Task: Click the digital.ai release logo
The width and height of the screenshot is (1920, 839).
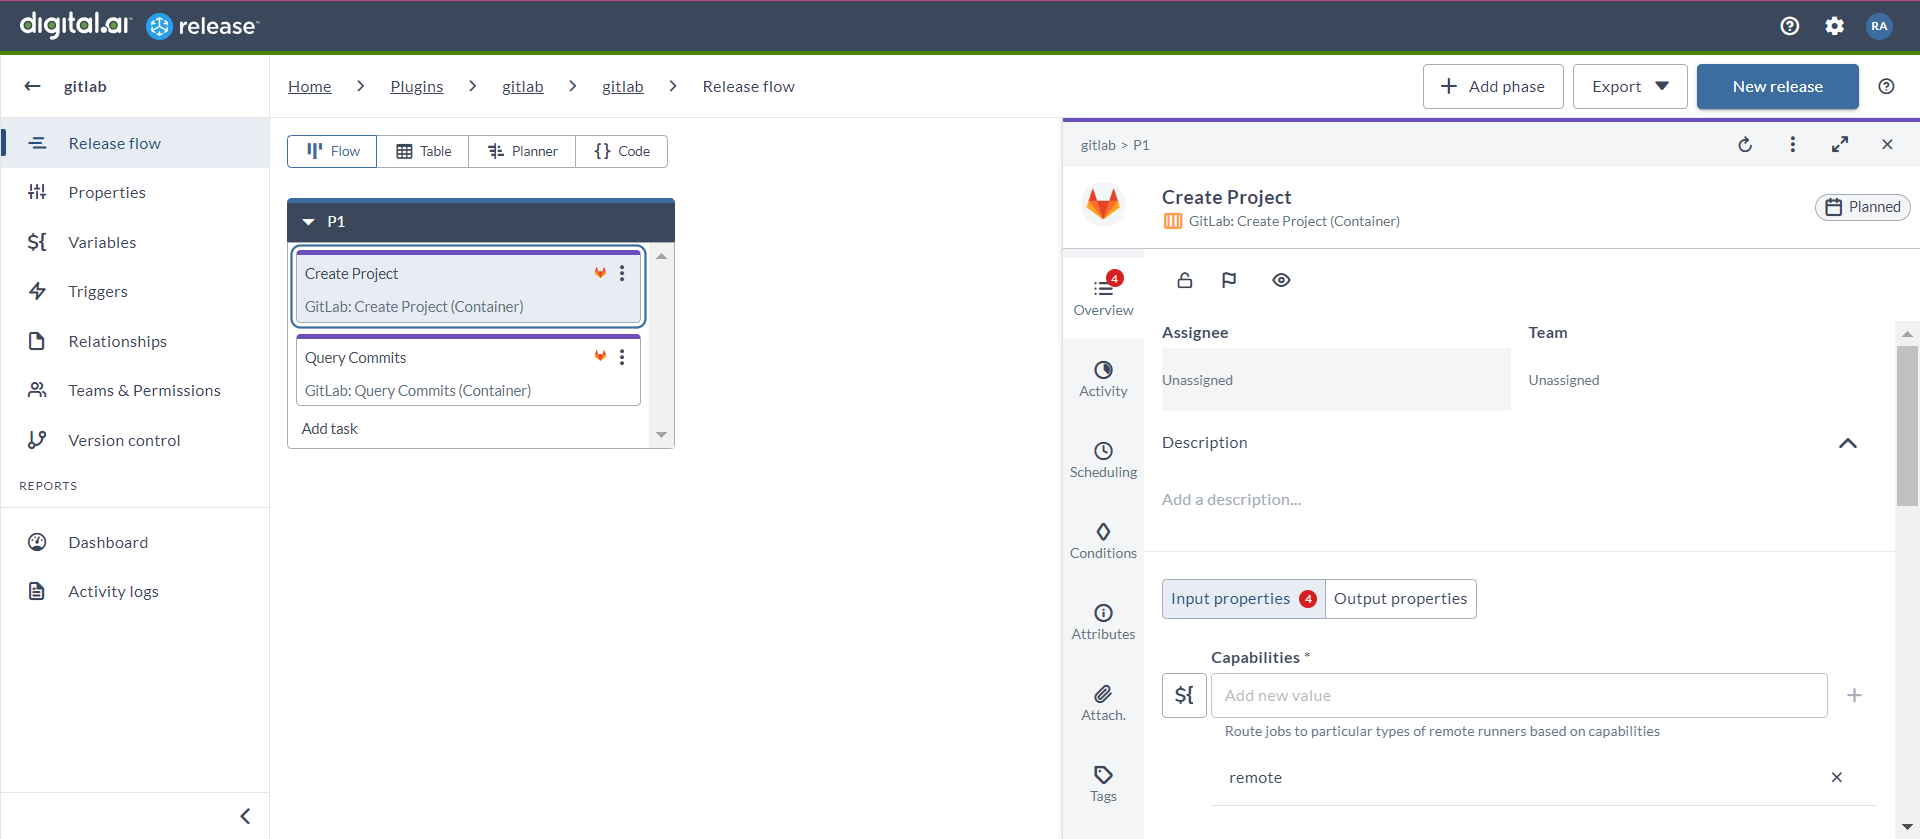Action: [x=139, y=25]
